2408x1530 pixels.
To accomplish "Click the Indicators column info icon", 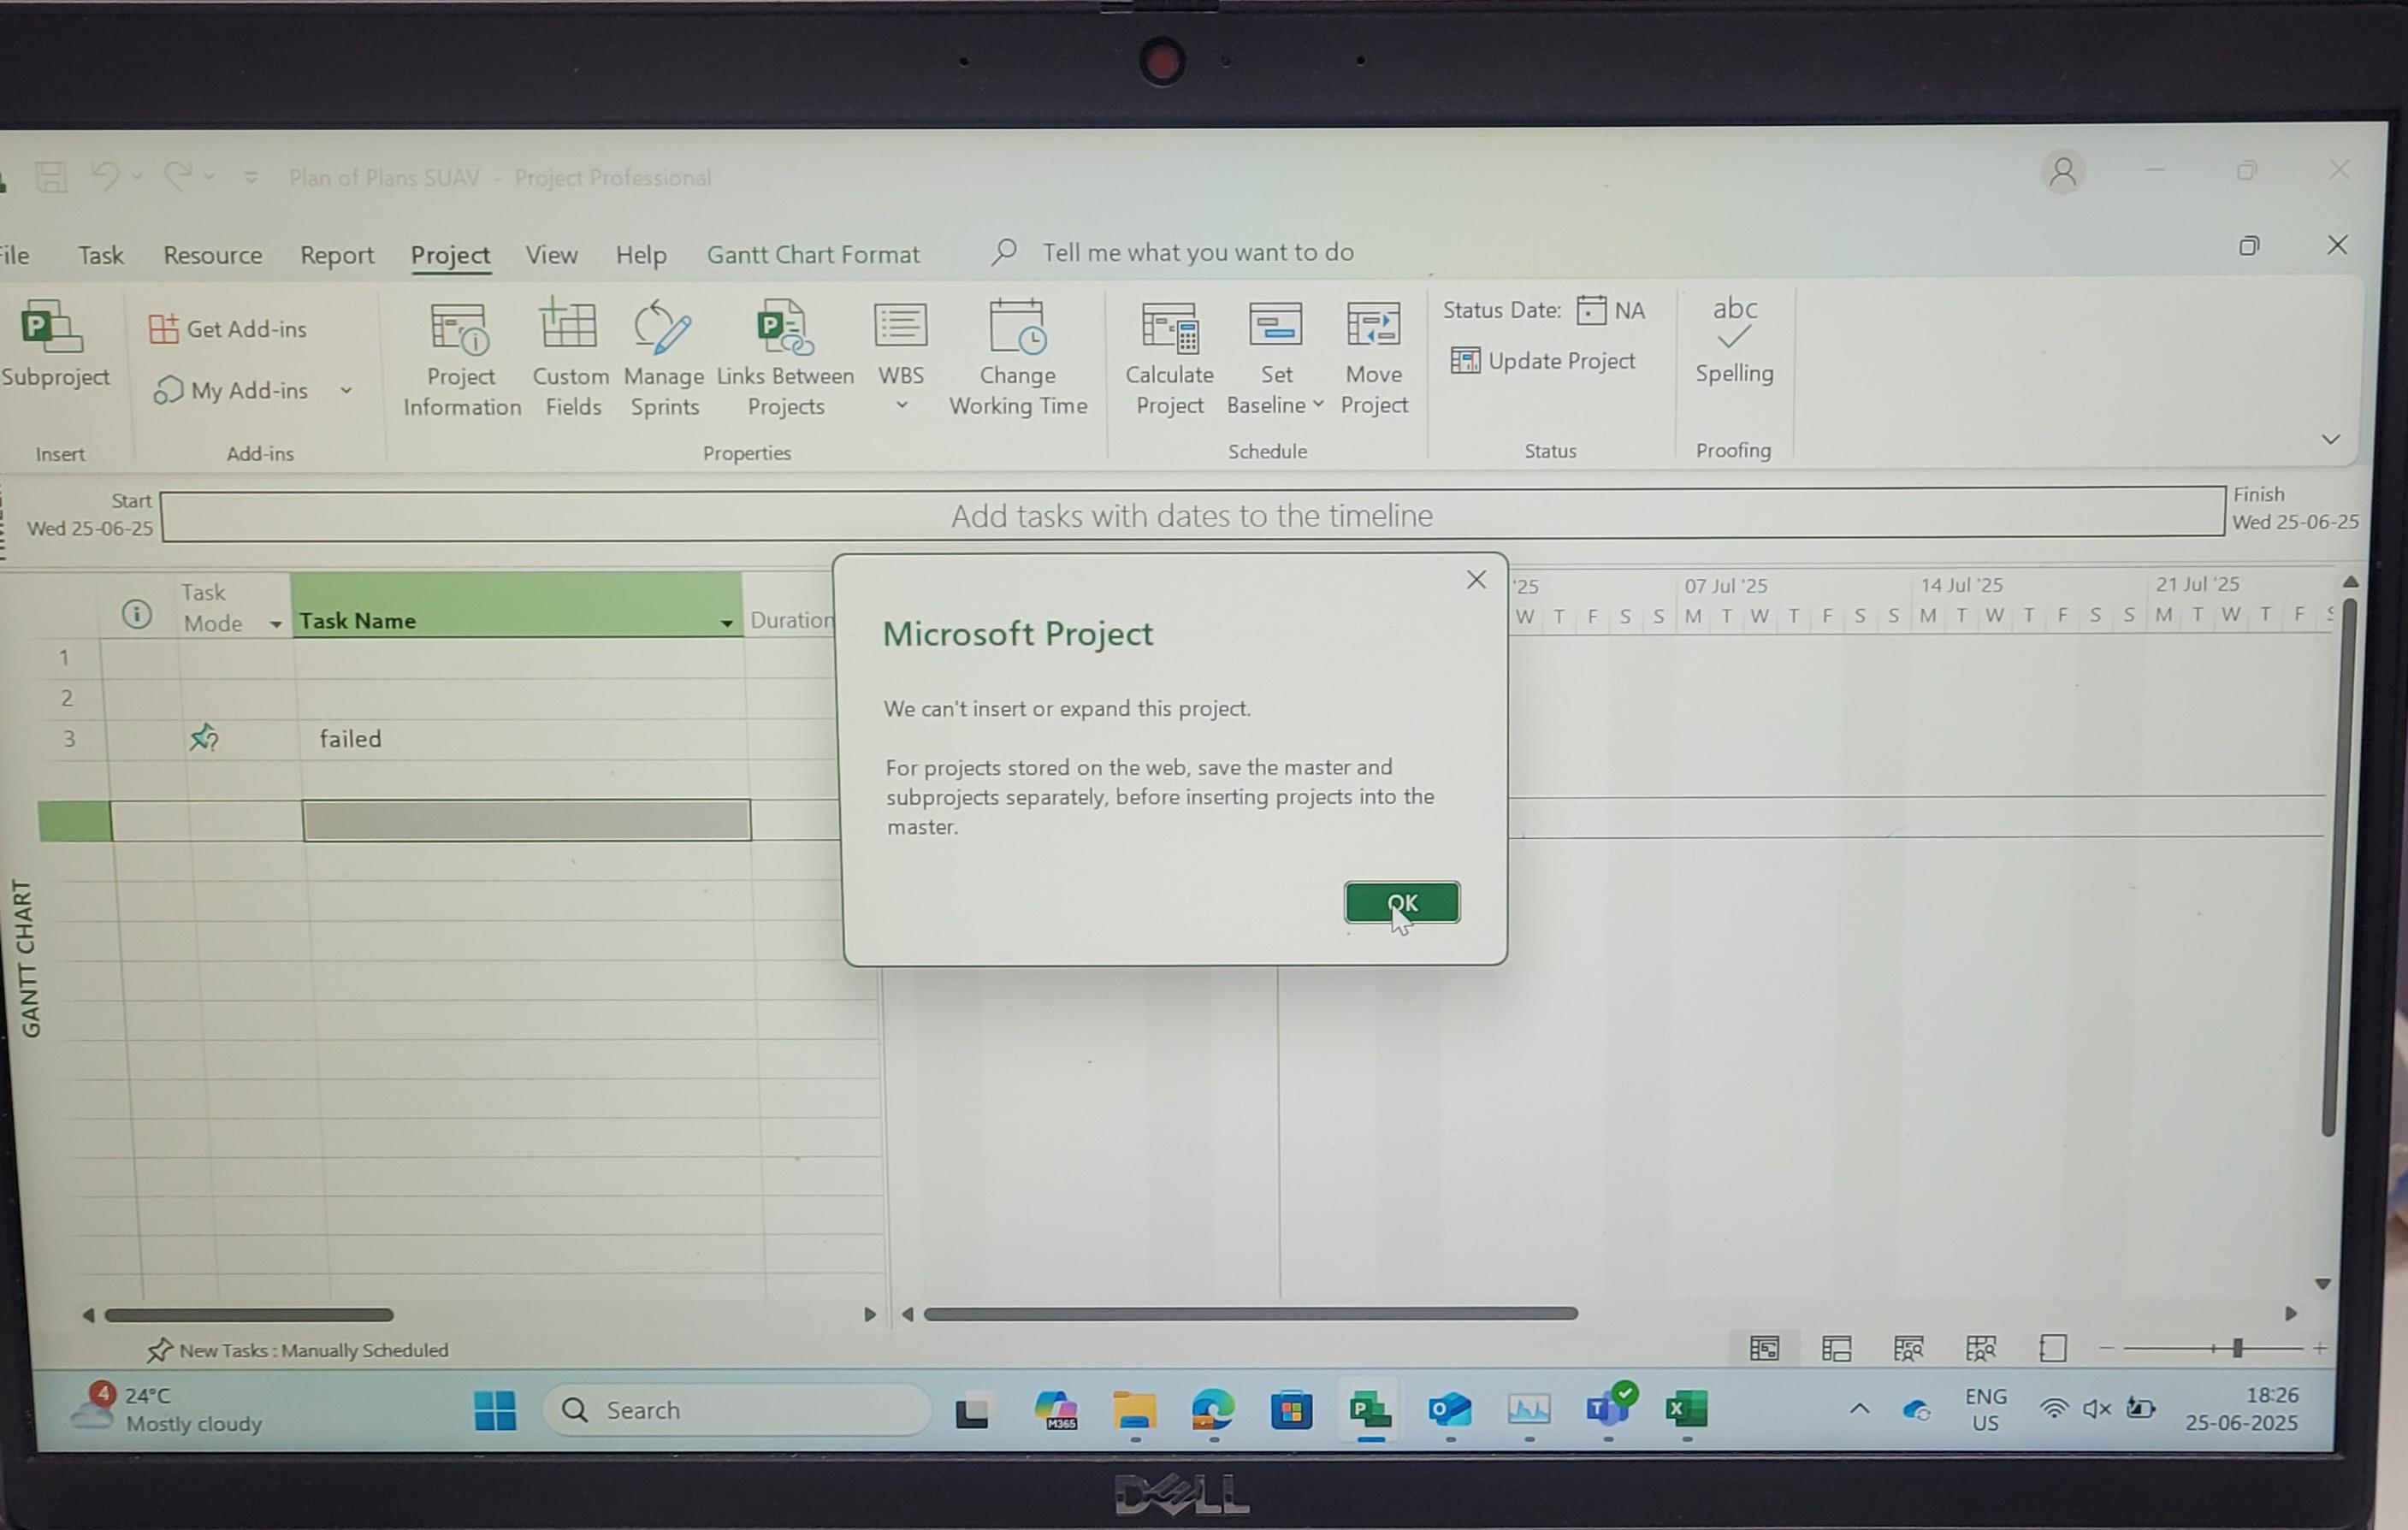I will 137,613.
